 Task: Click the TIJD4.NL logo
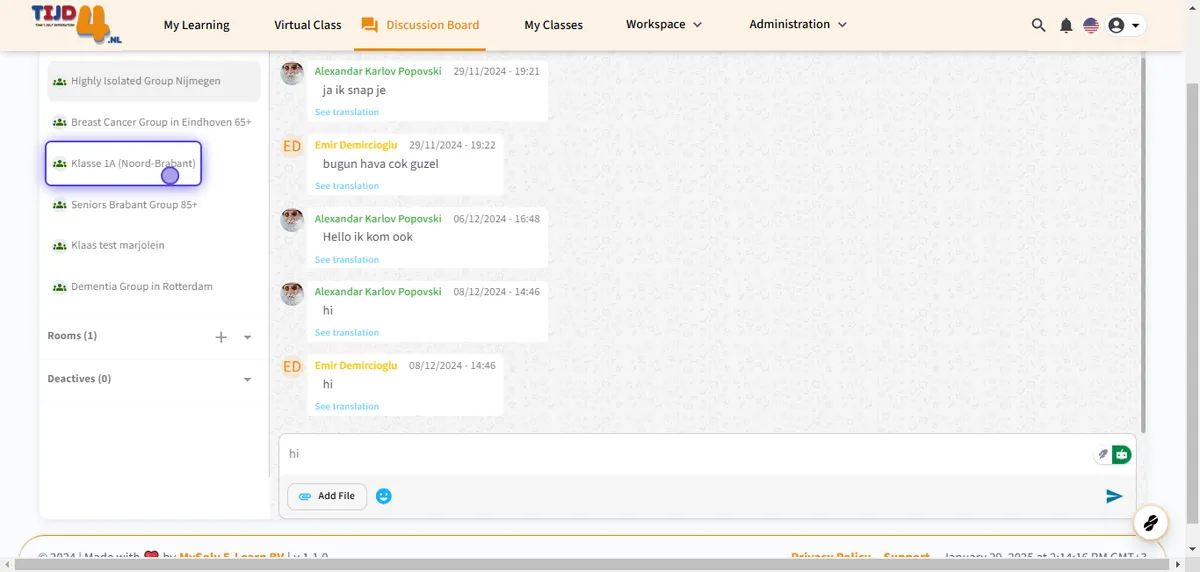75,23
